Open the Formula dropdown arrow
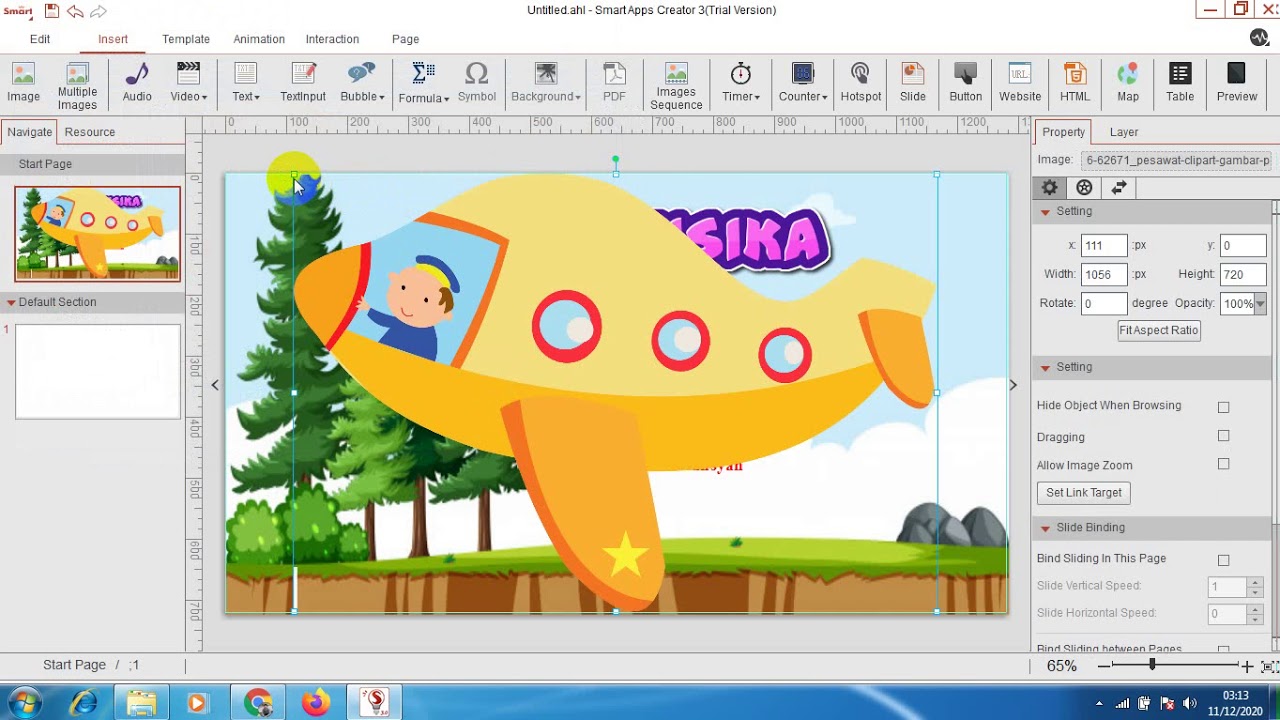1280x720 pixels. [446, 98]
